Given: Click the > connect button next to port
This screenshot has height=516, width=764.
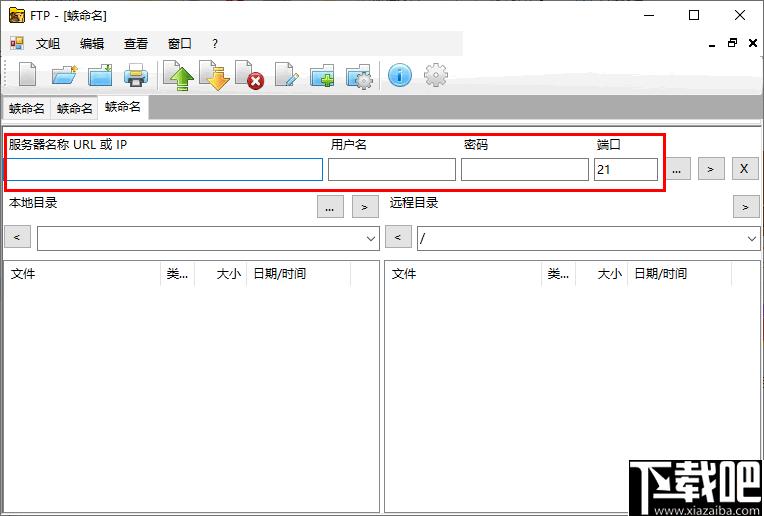Looking at the screenshot, I should pos(711,169).
